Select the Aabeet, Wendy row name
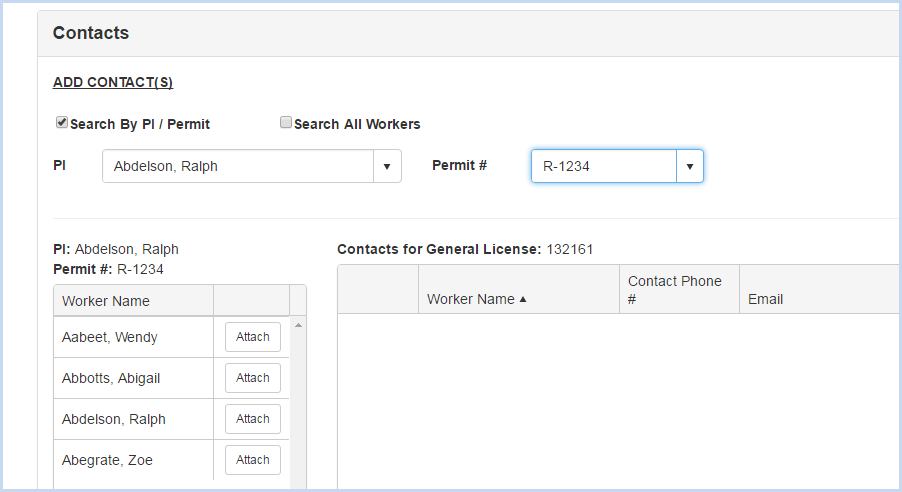 [x=109, y=337]
